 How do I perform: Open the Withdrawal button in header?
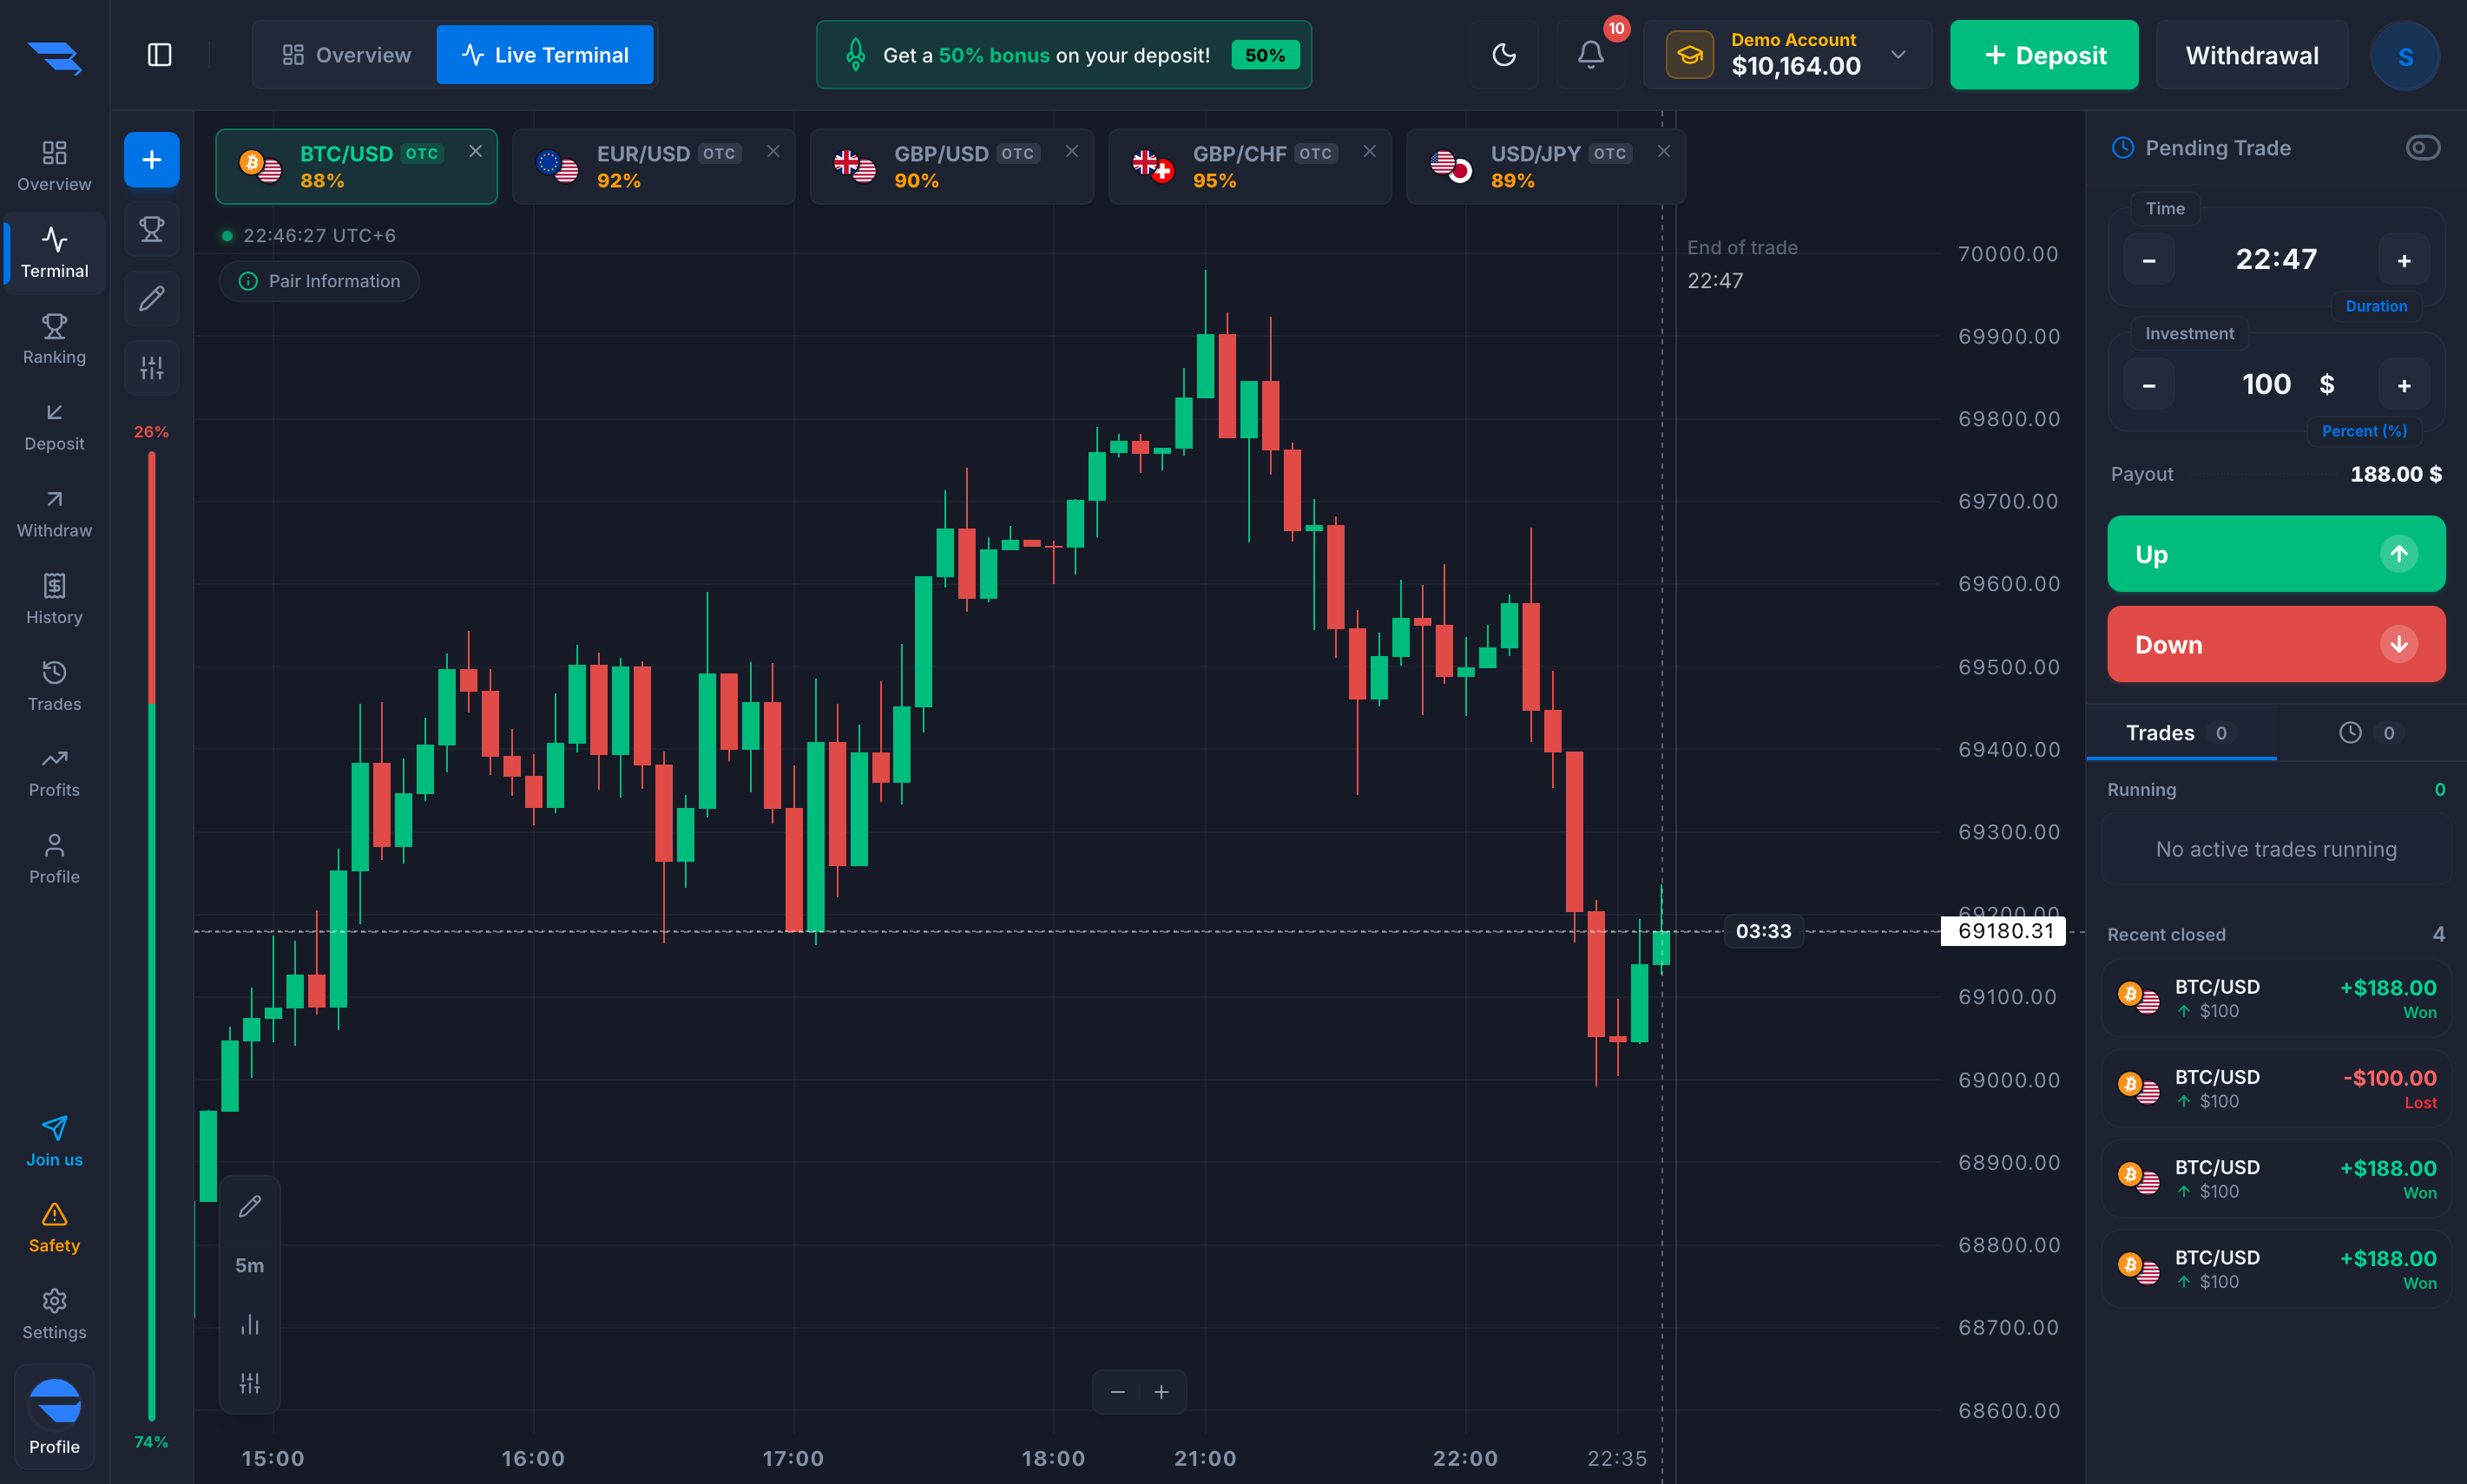click(x=2251, y=55)
